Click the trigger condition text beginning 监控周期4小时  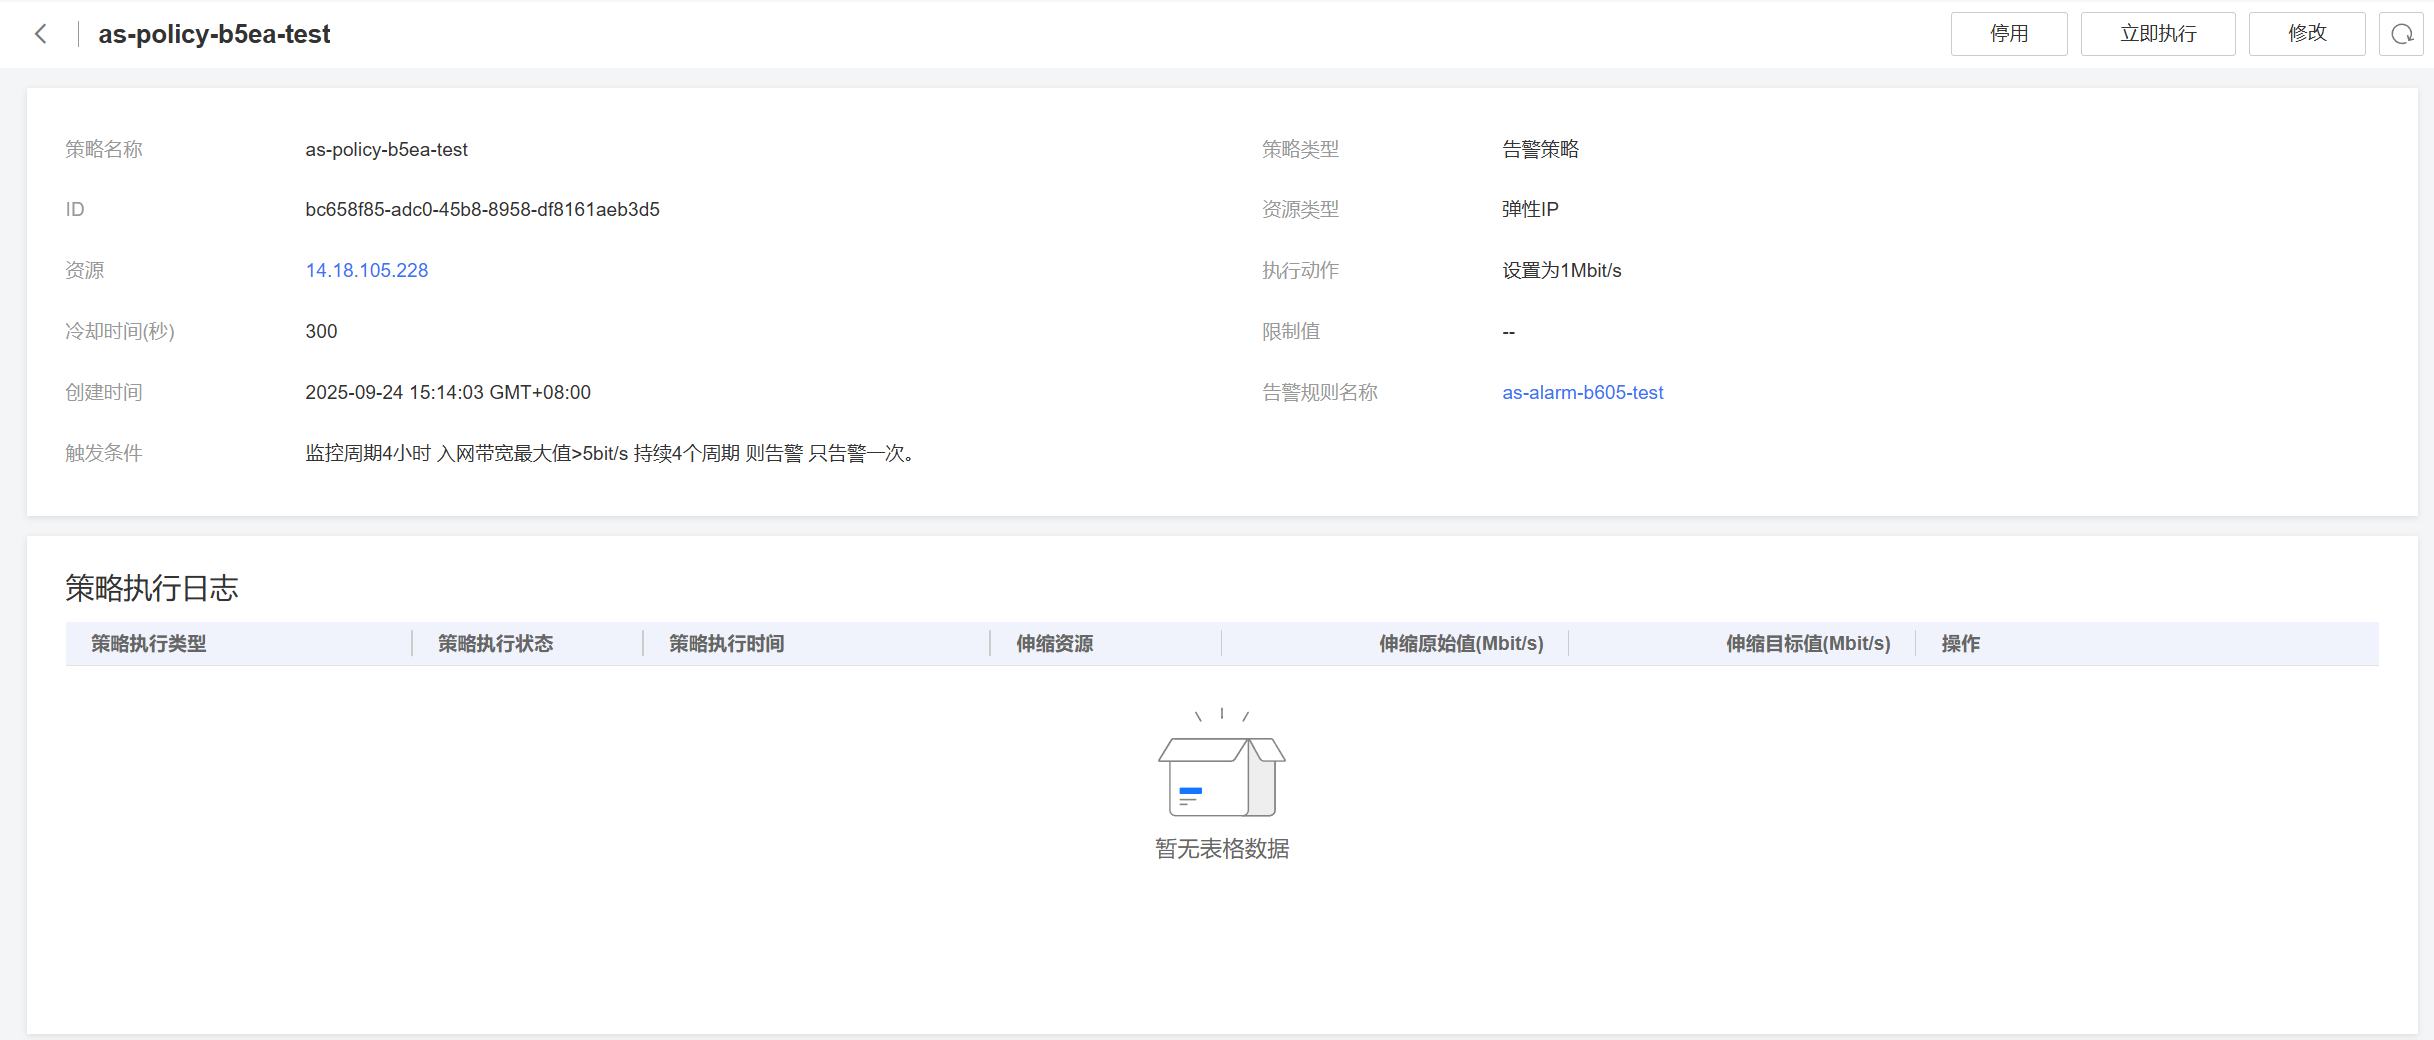[x=609, y=453]
